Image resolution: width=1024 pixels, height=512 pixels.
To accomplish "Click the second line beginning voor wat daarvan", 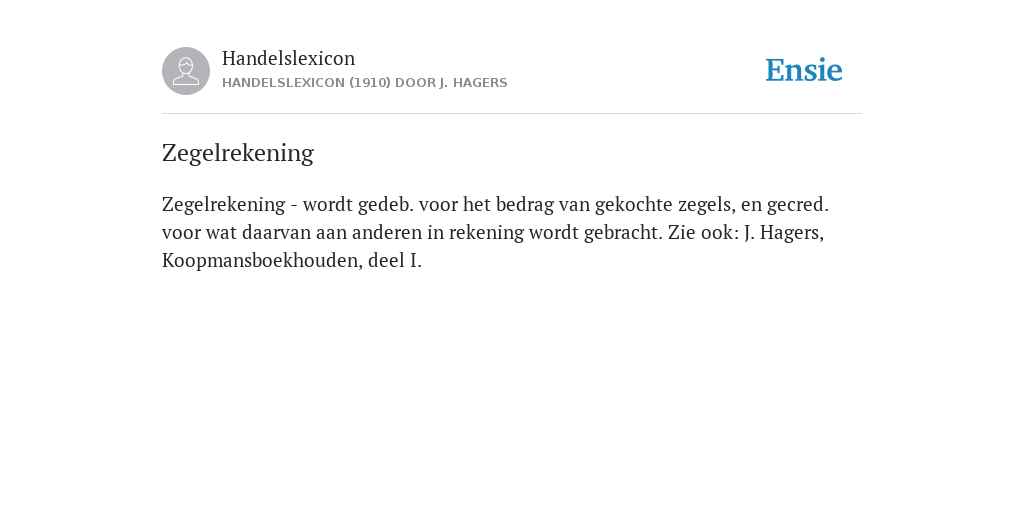I will (493, 232).
